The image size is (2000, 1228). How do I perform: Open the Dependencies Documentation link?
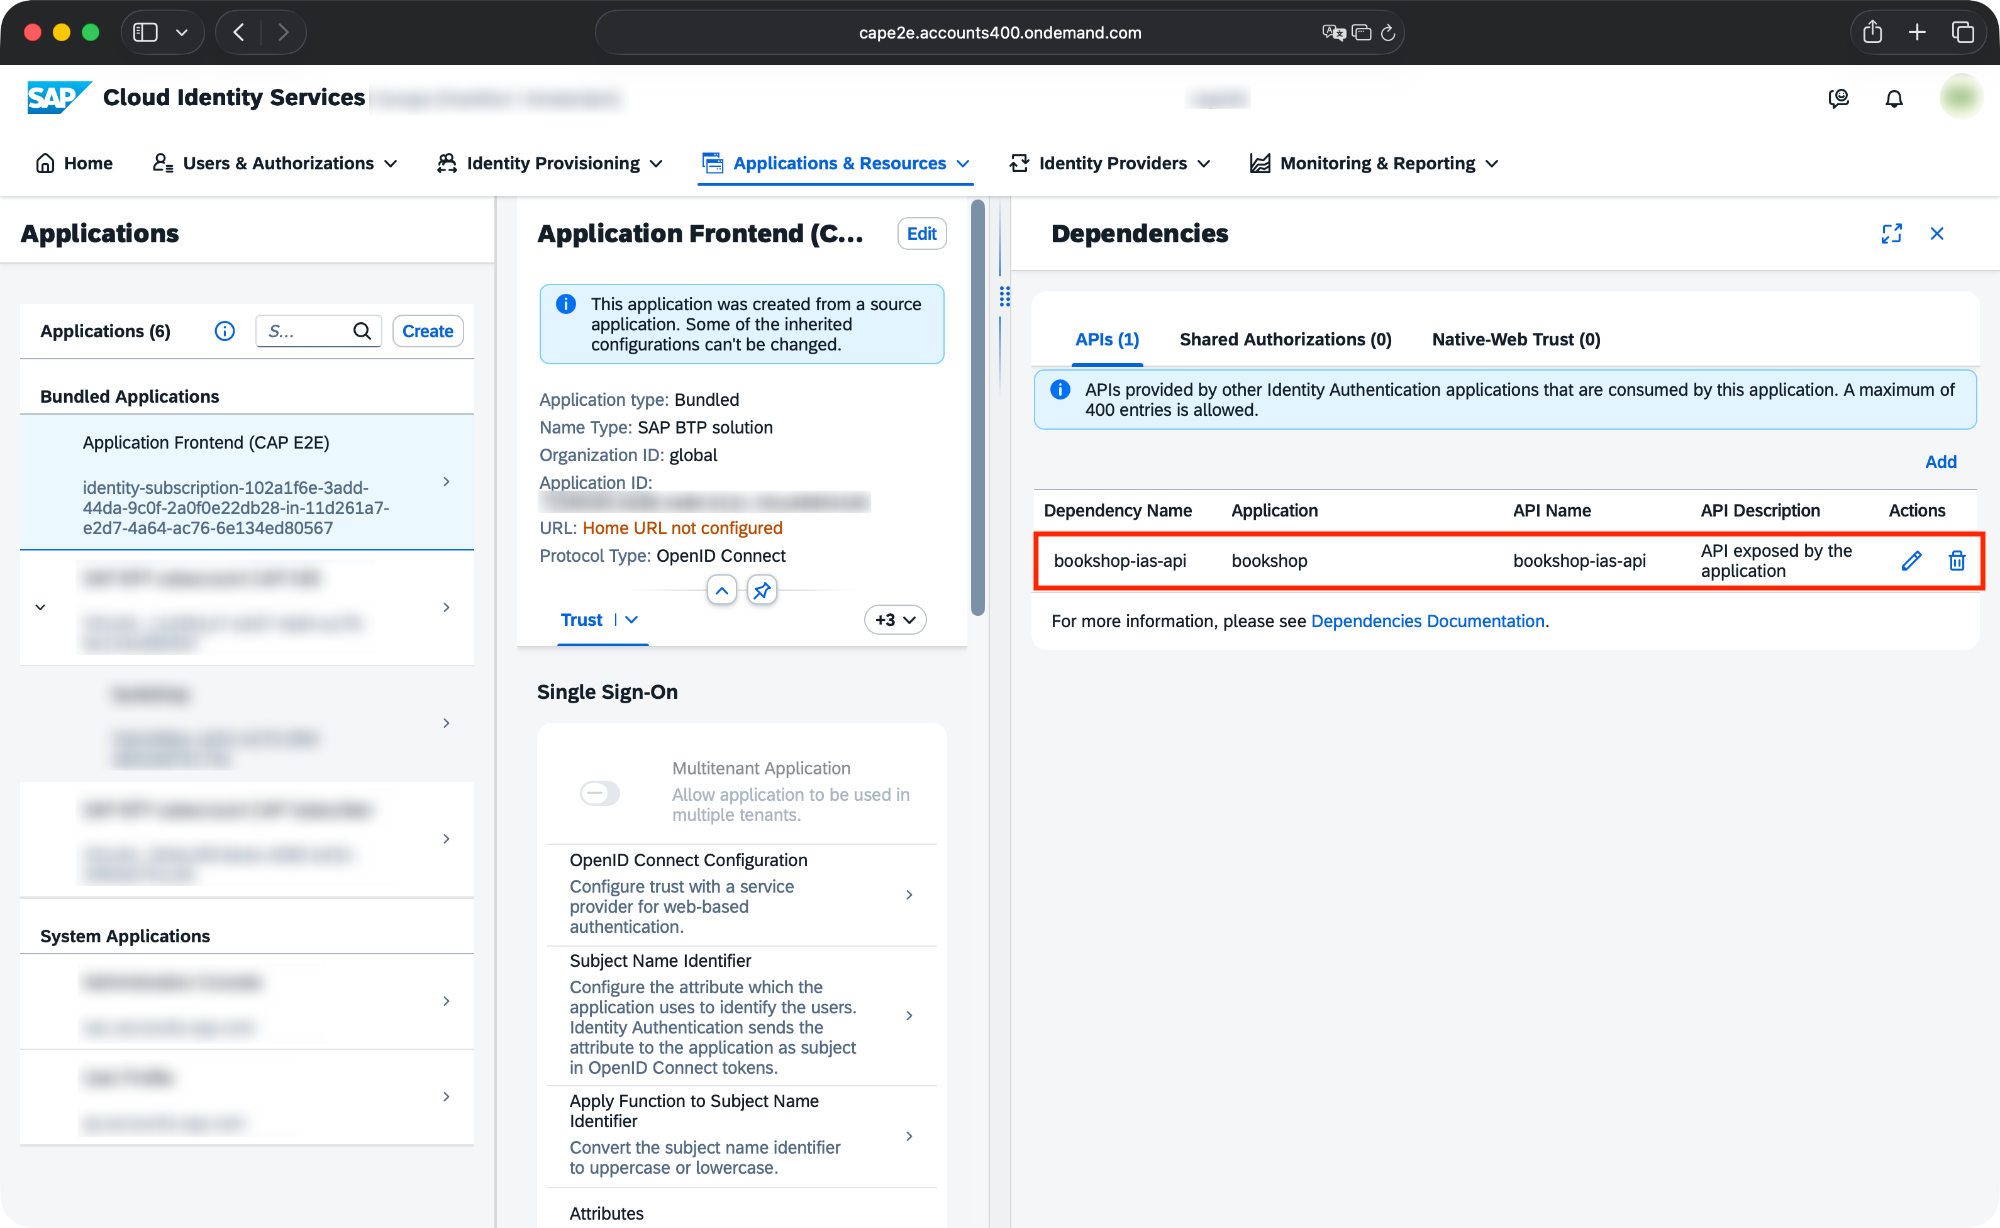1427,620
